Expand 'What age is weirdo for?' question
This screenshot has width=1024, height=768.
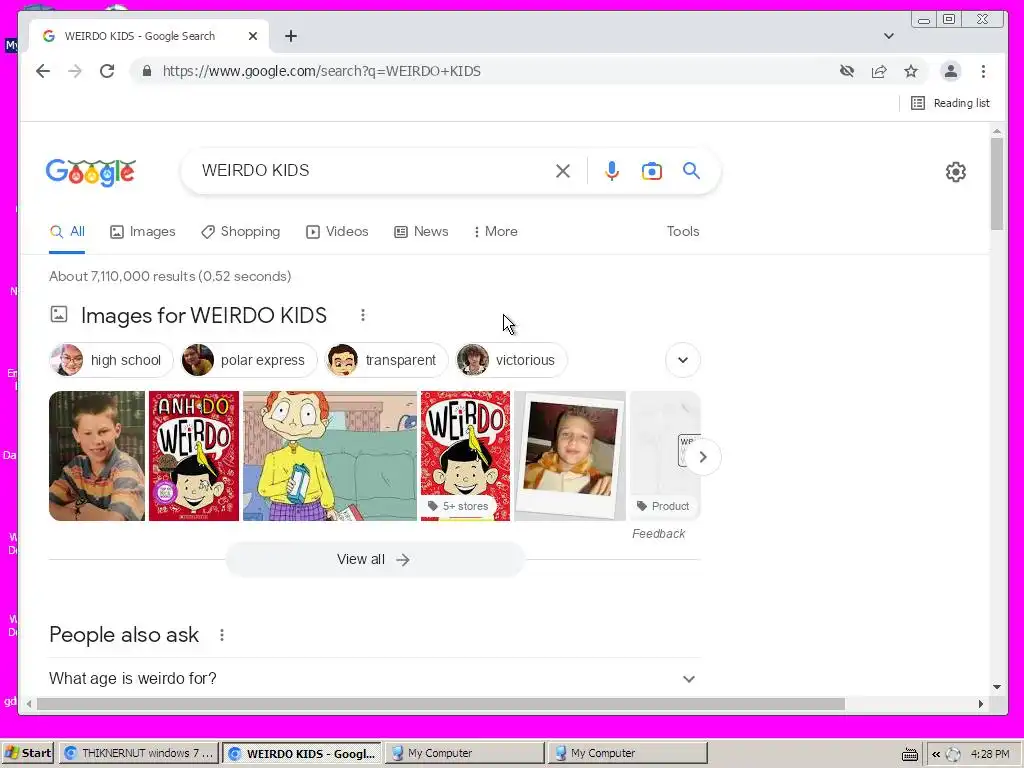[374, 679]
